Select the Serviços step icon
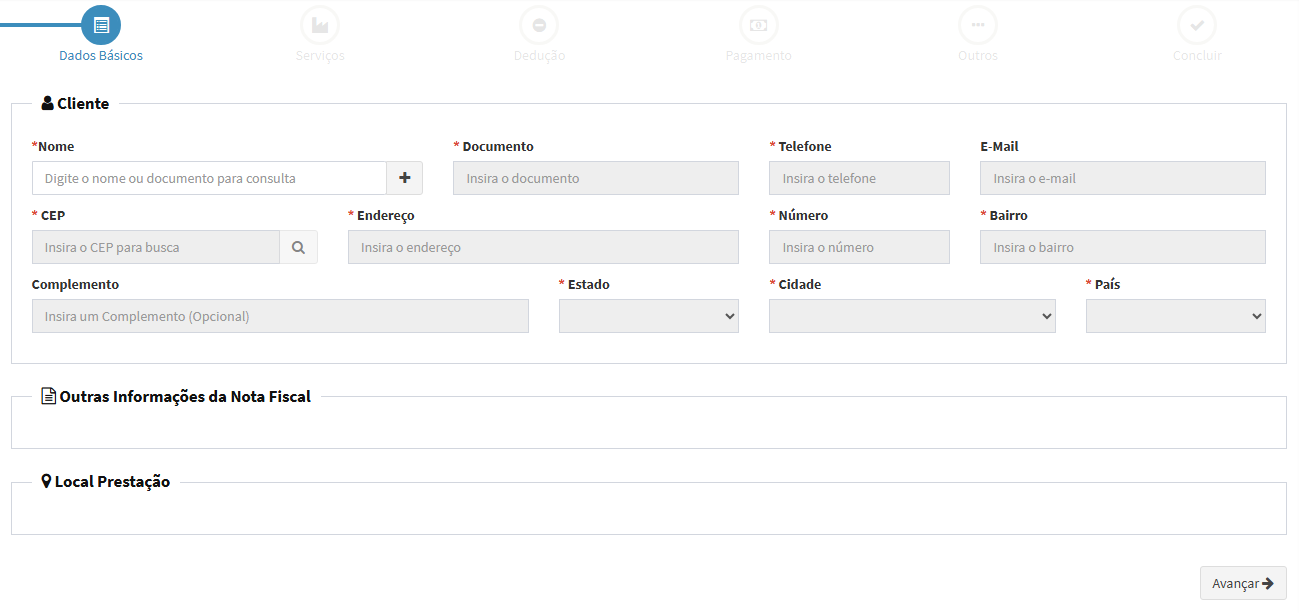This screenshot has height=613, width=1299. click(320, 25)
